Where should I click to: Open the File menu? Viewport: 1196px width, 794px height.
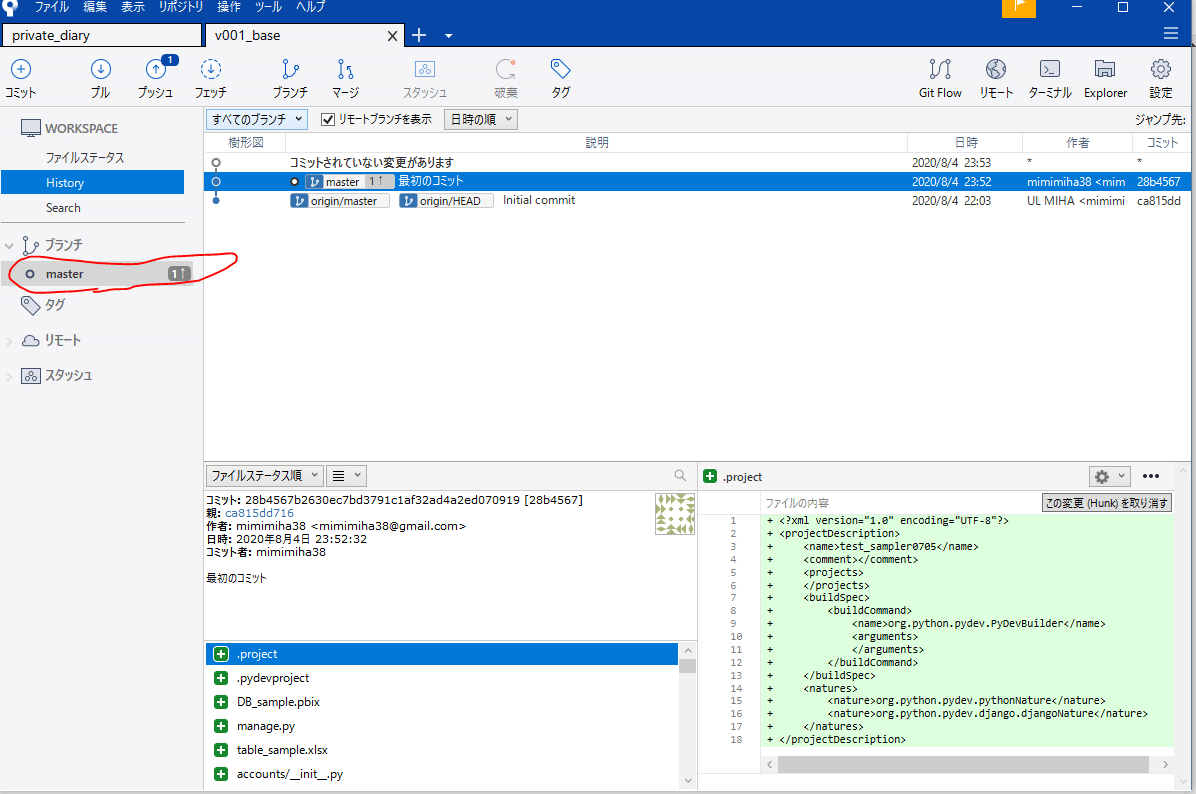pyautogui.click(x=52, y=7)
